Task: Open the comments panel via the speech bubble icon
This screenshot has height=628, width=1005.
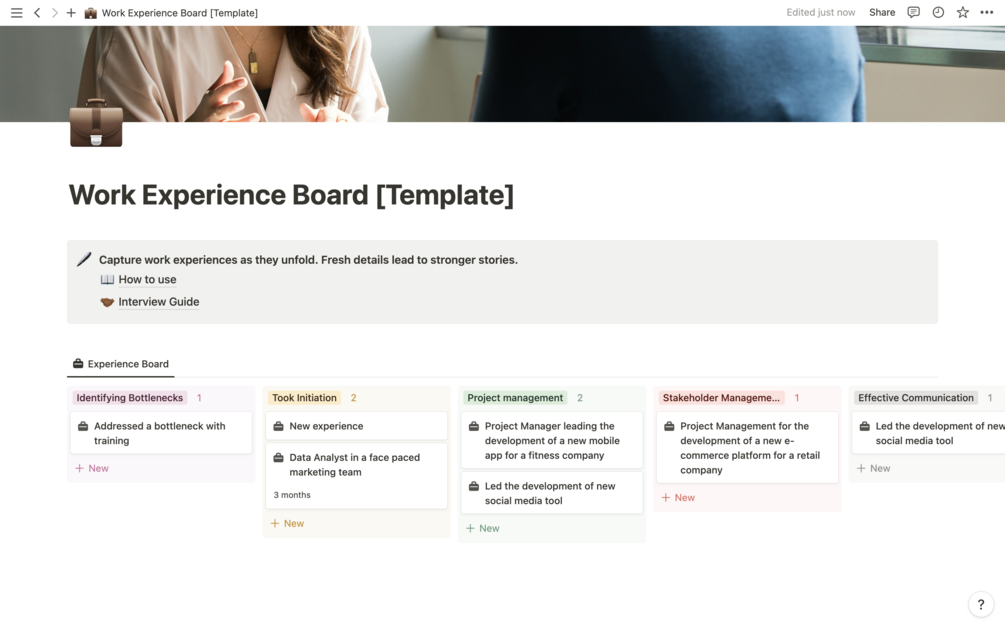Action: pyautogui.click(x=914, y=12)
